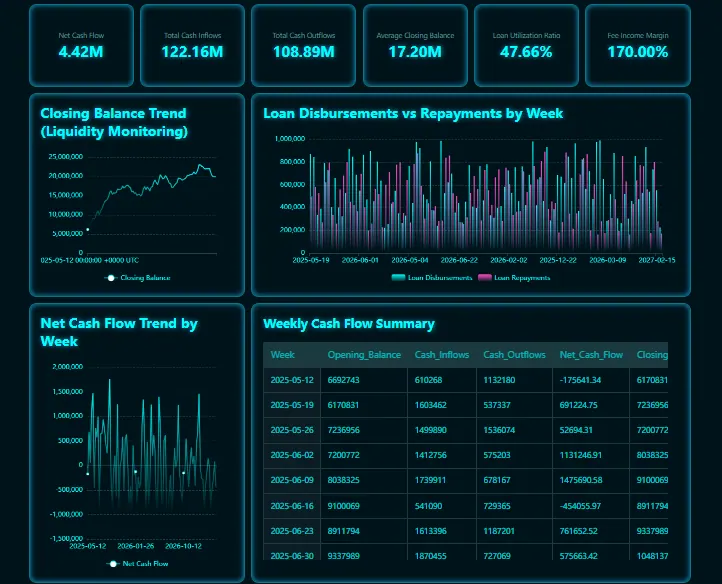Image resolution: width=722 pixels, height=584 pixels.
Task: Sort by Opening_Balance column header
Action: click(x=363, y=355)
